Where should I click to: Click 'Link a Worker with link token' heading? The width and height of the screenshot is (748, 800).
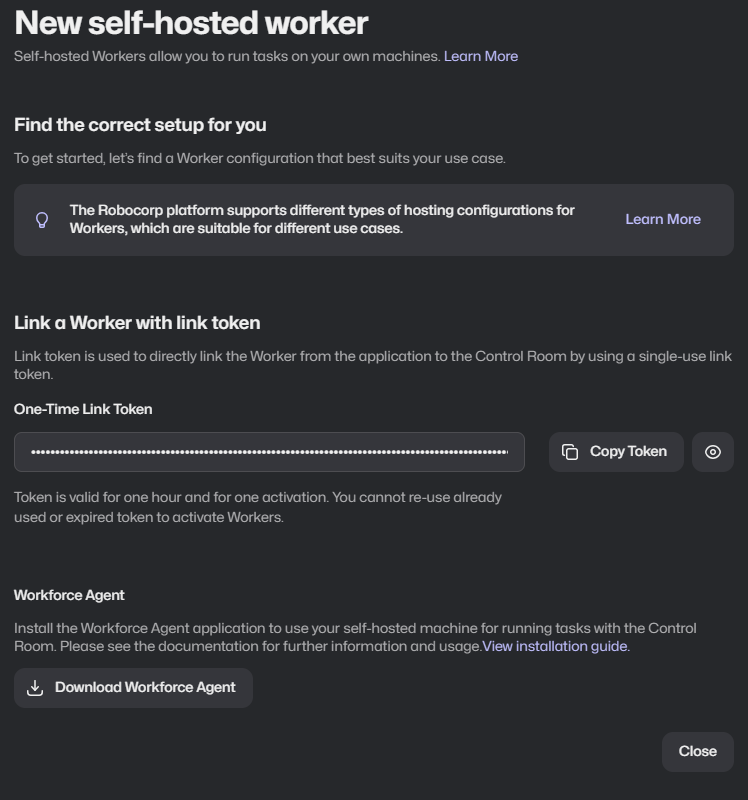137,323
